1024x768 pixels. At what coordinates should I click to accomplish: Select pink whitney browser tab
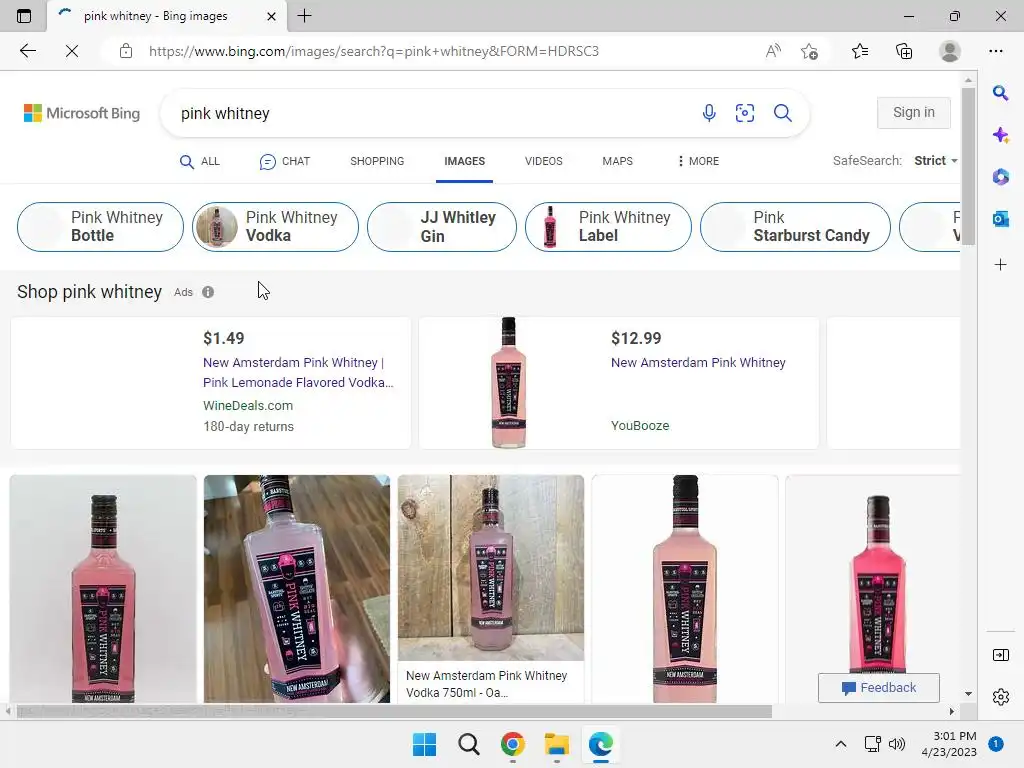click(167, 16)
